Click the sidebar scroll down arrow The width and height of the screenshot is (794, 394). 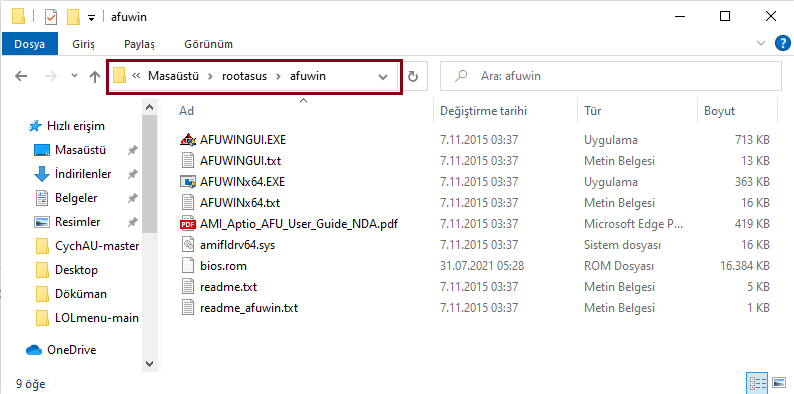pos(149,364)
